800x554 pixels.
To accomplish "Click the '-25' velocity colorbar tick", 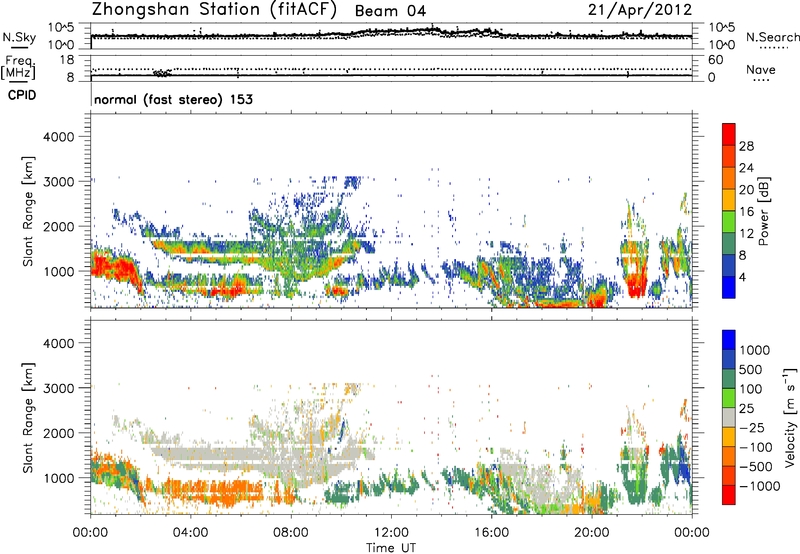I will coord(752,427).
